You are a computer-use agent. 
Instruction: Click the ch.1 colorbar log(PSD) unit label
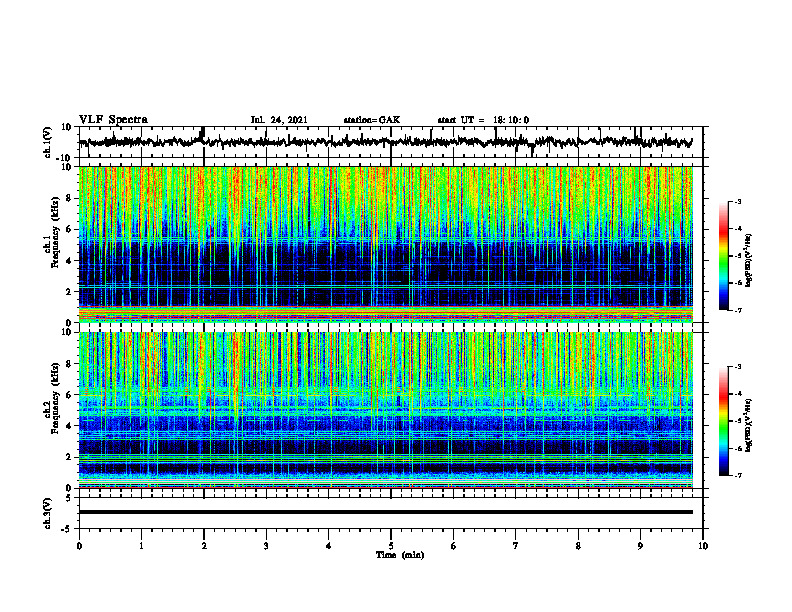pos(749,261)
